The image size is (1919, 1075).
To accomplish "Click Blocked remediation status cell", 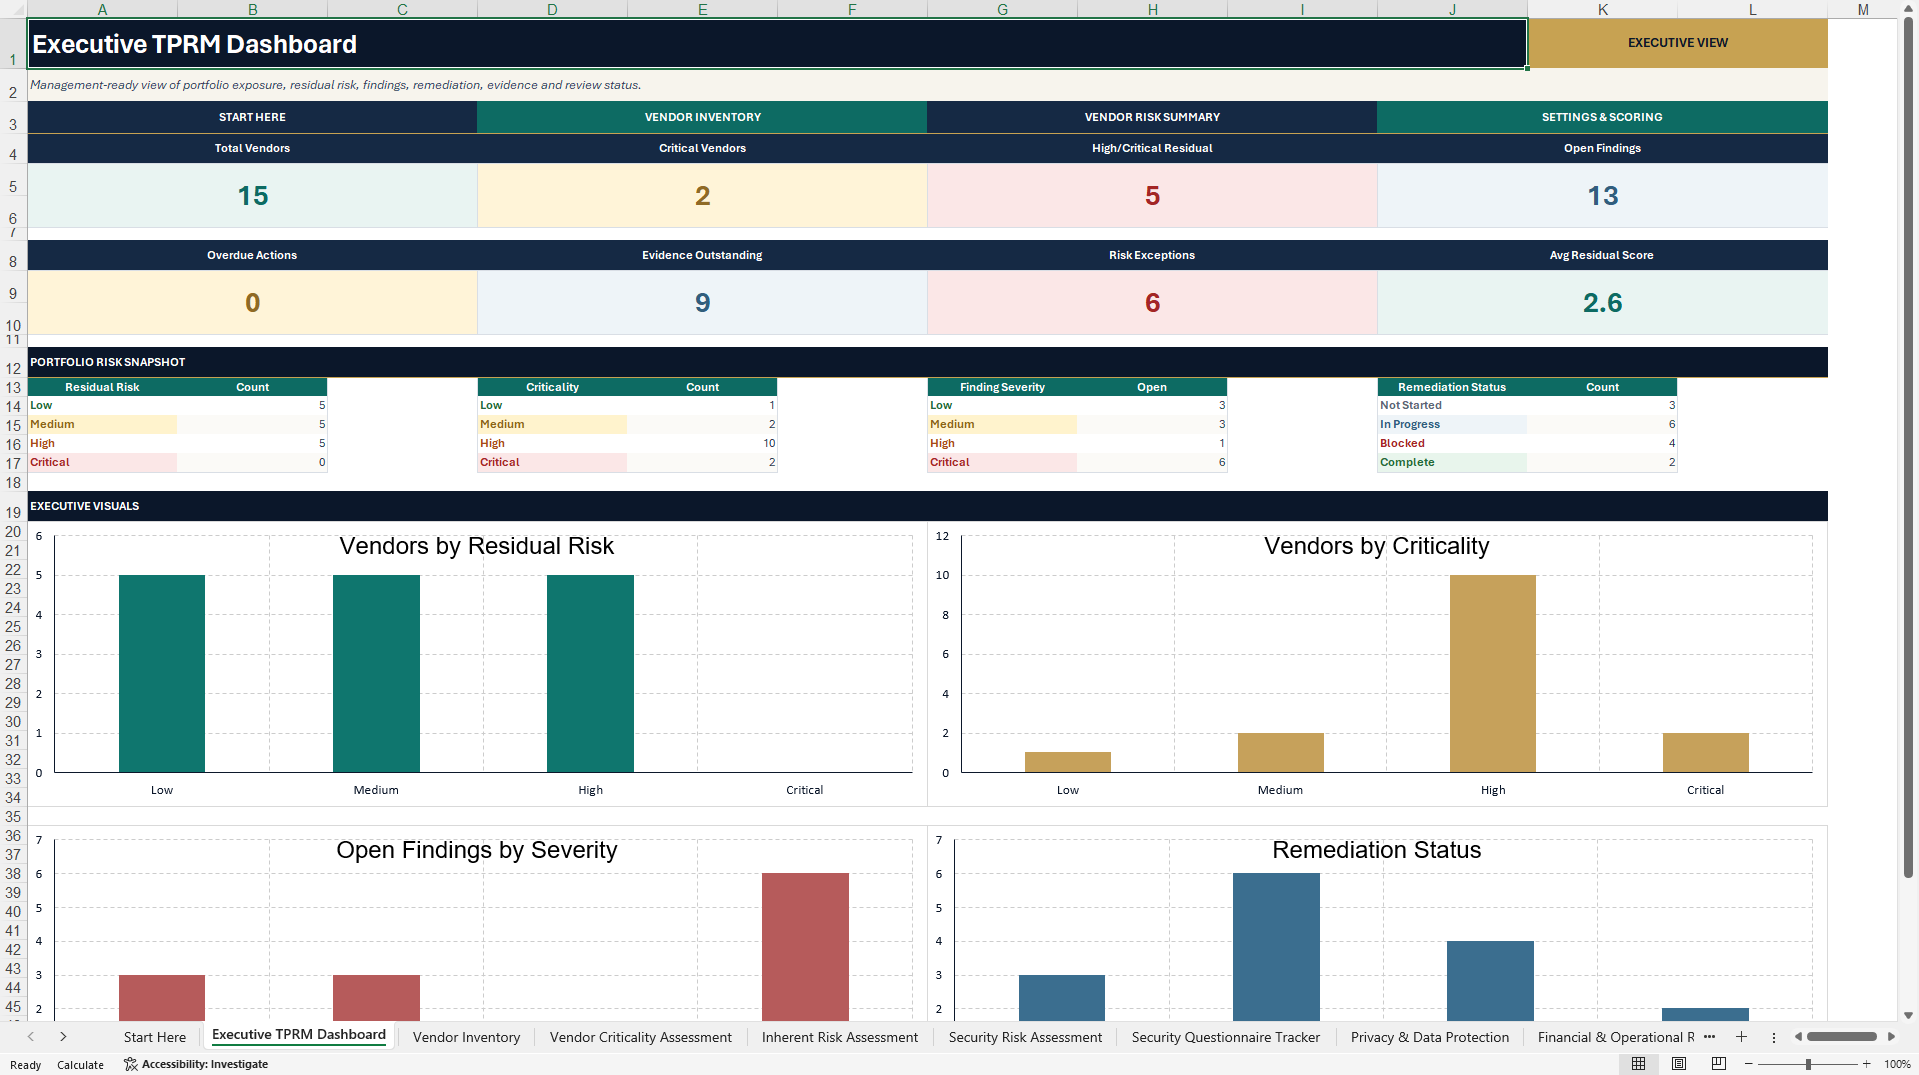I will tap(1452, 443).
